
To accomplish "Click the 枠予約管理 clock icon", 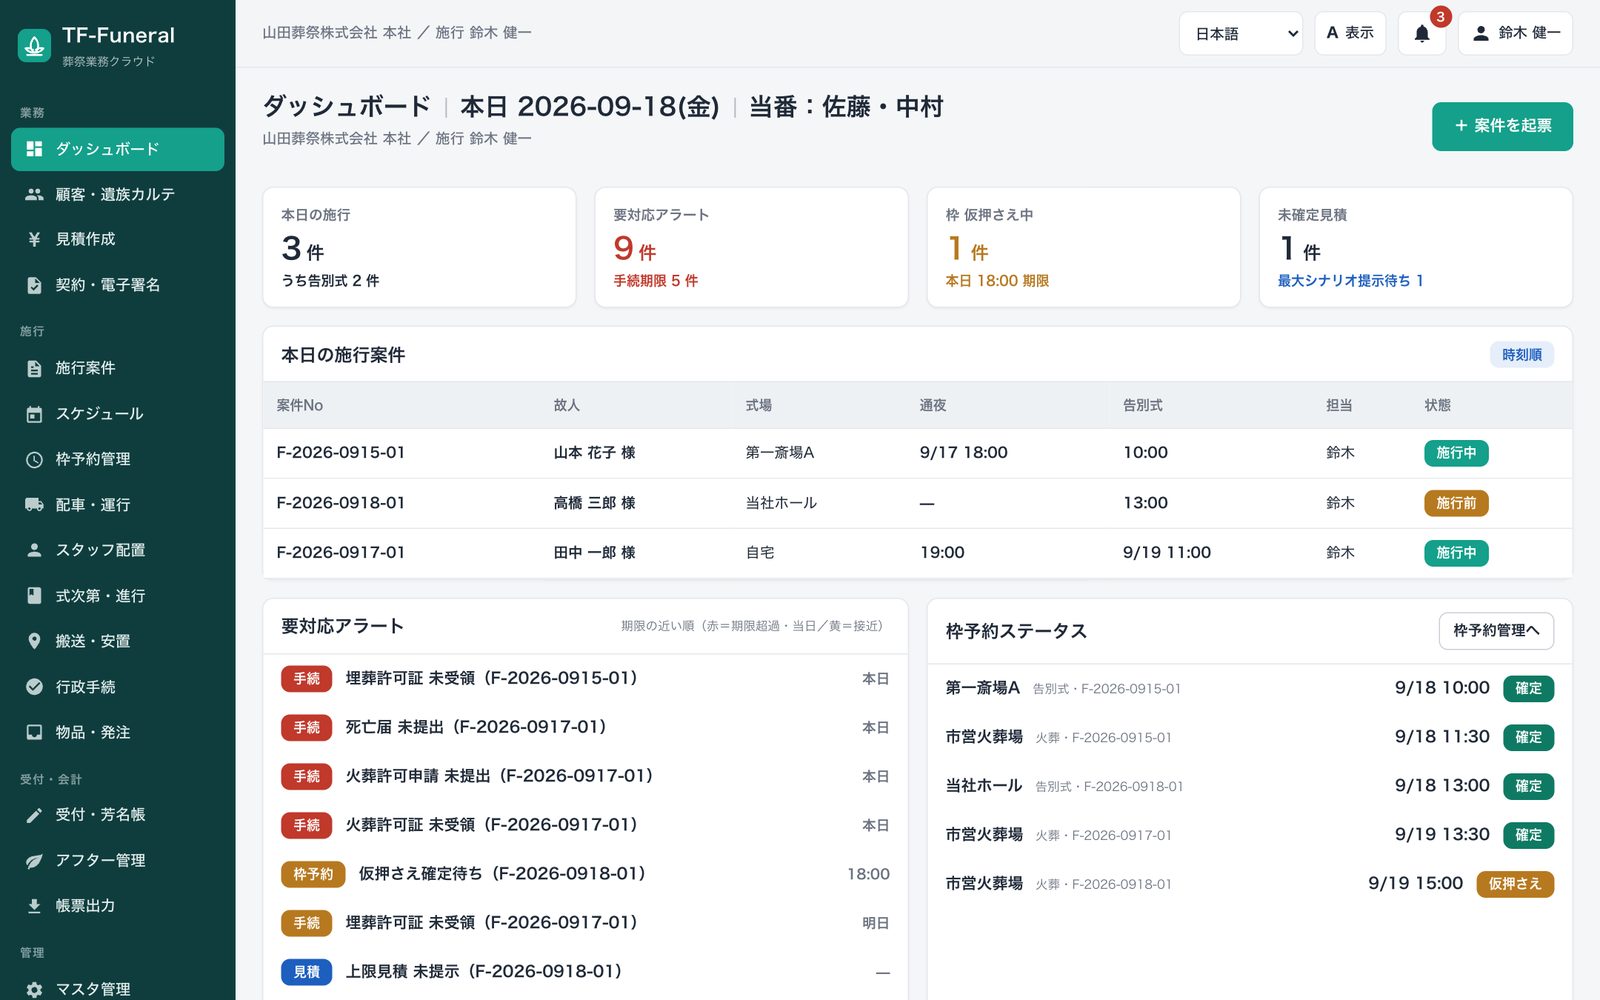I will point(34,459).
